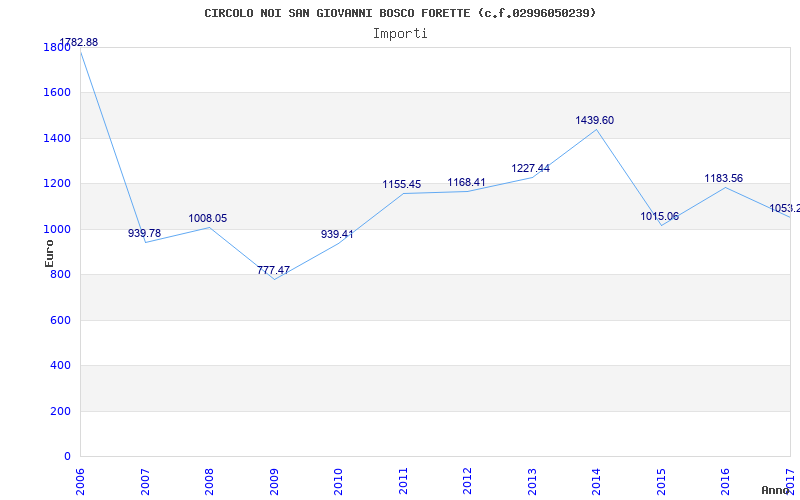800x500 pixels.
Task: Click the Importi subtitle
Action: point(400,34)
